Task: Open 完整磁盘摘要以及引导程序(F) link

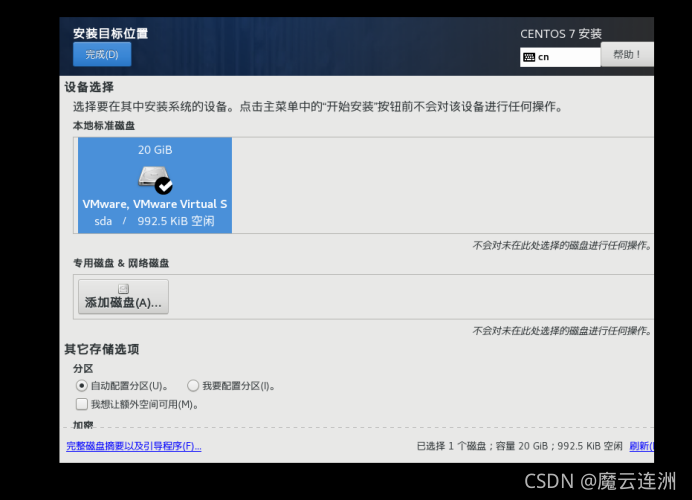Action: [134, 446]
